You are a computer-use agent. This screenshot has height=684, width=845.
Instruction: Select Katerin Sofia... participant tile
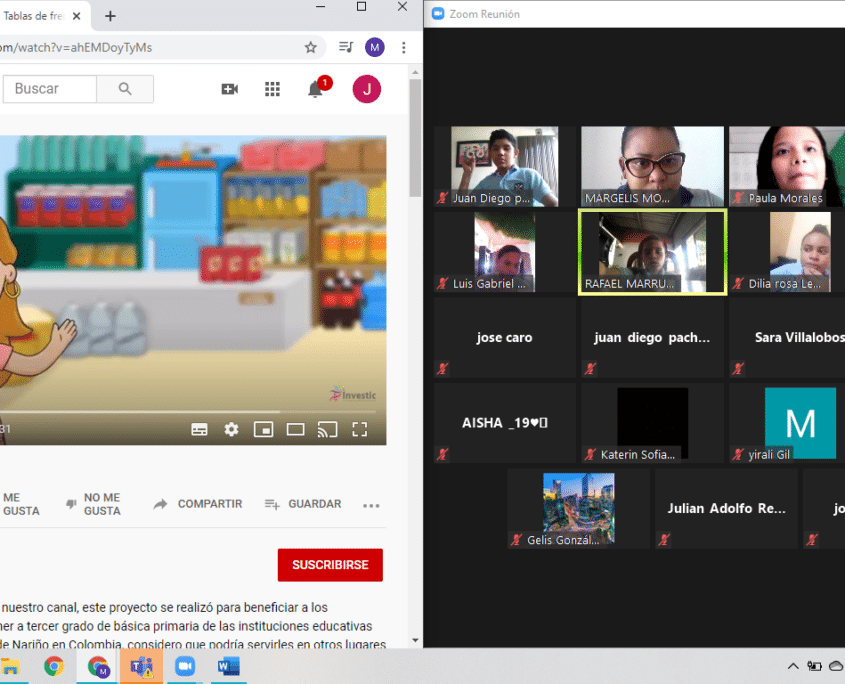(x=652, y=423)
